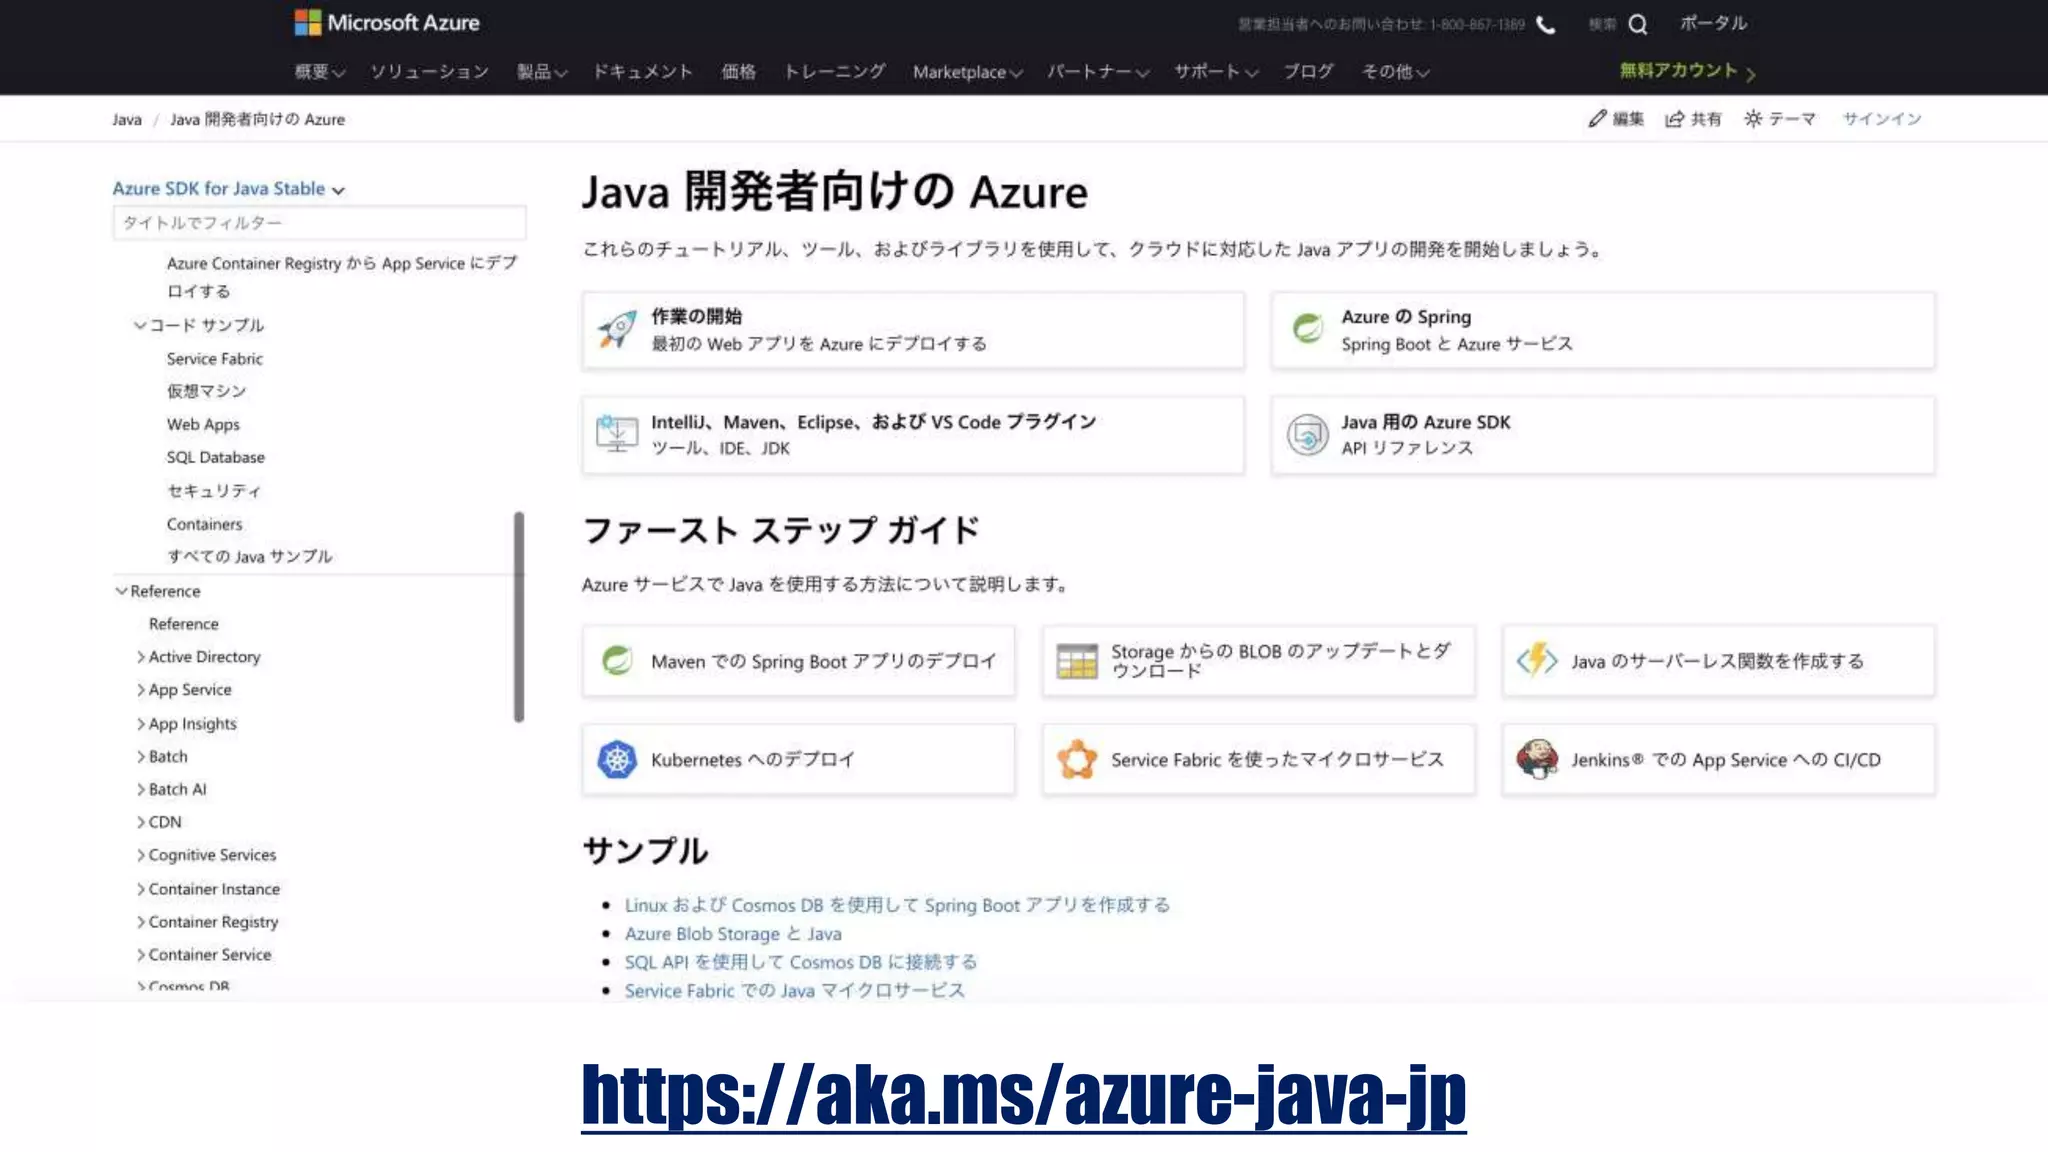Expand the Active Directory node

click(140, 657)
